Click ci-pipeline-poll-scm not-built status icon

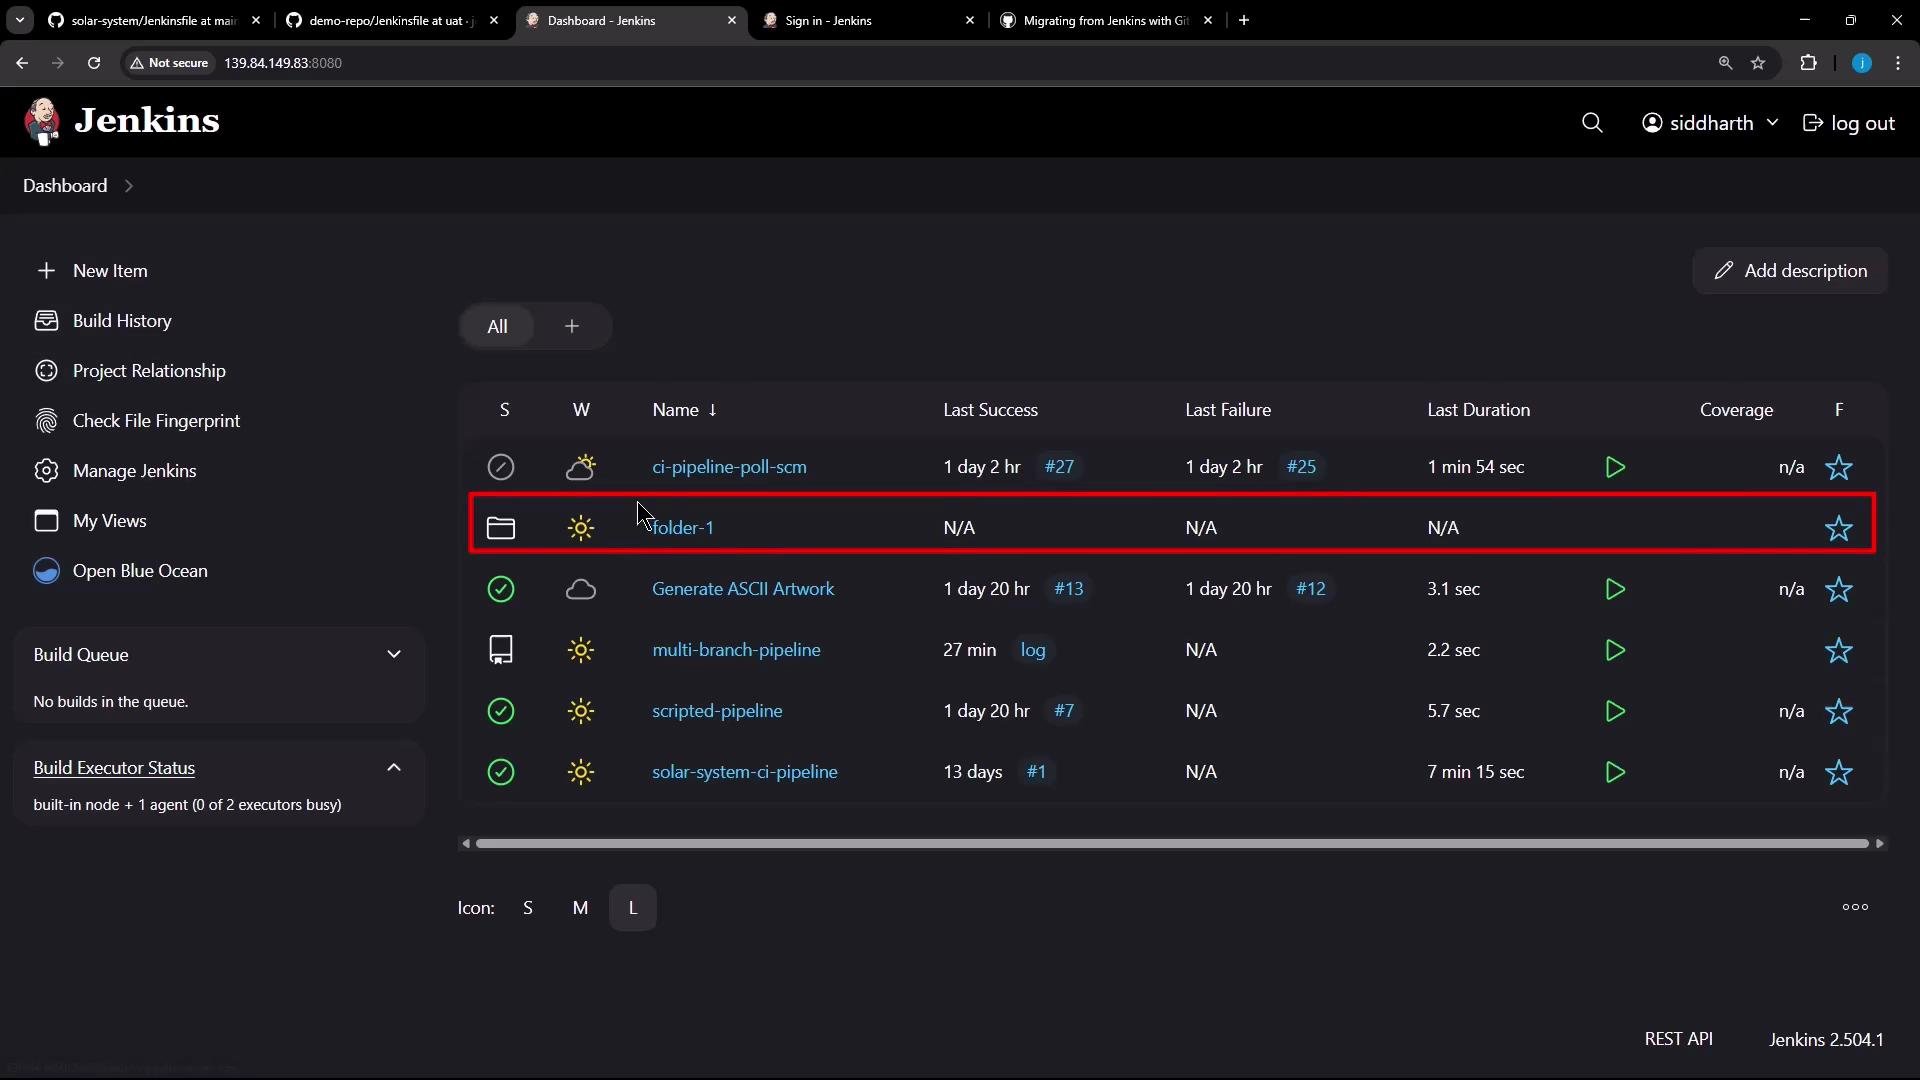[501, 467]
